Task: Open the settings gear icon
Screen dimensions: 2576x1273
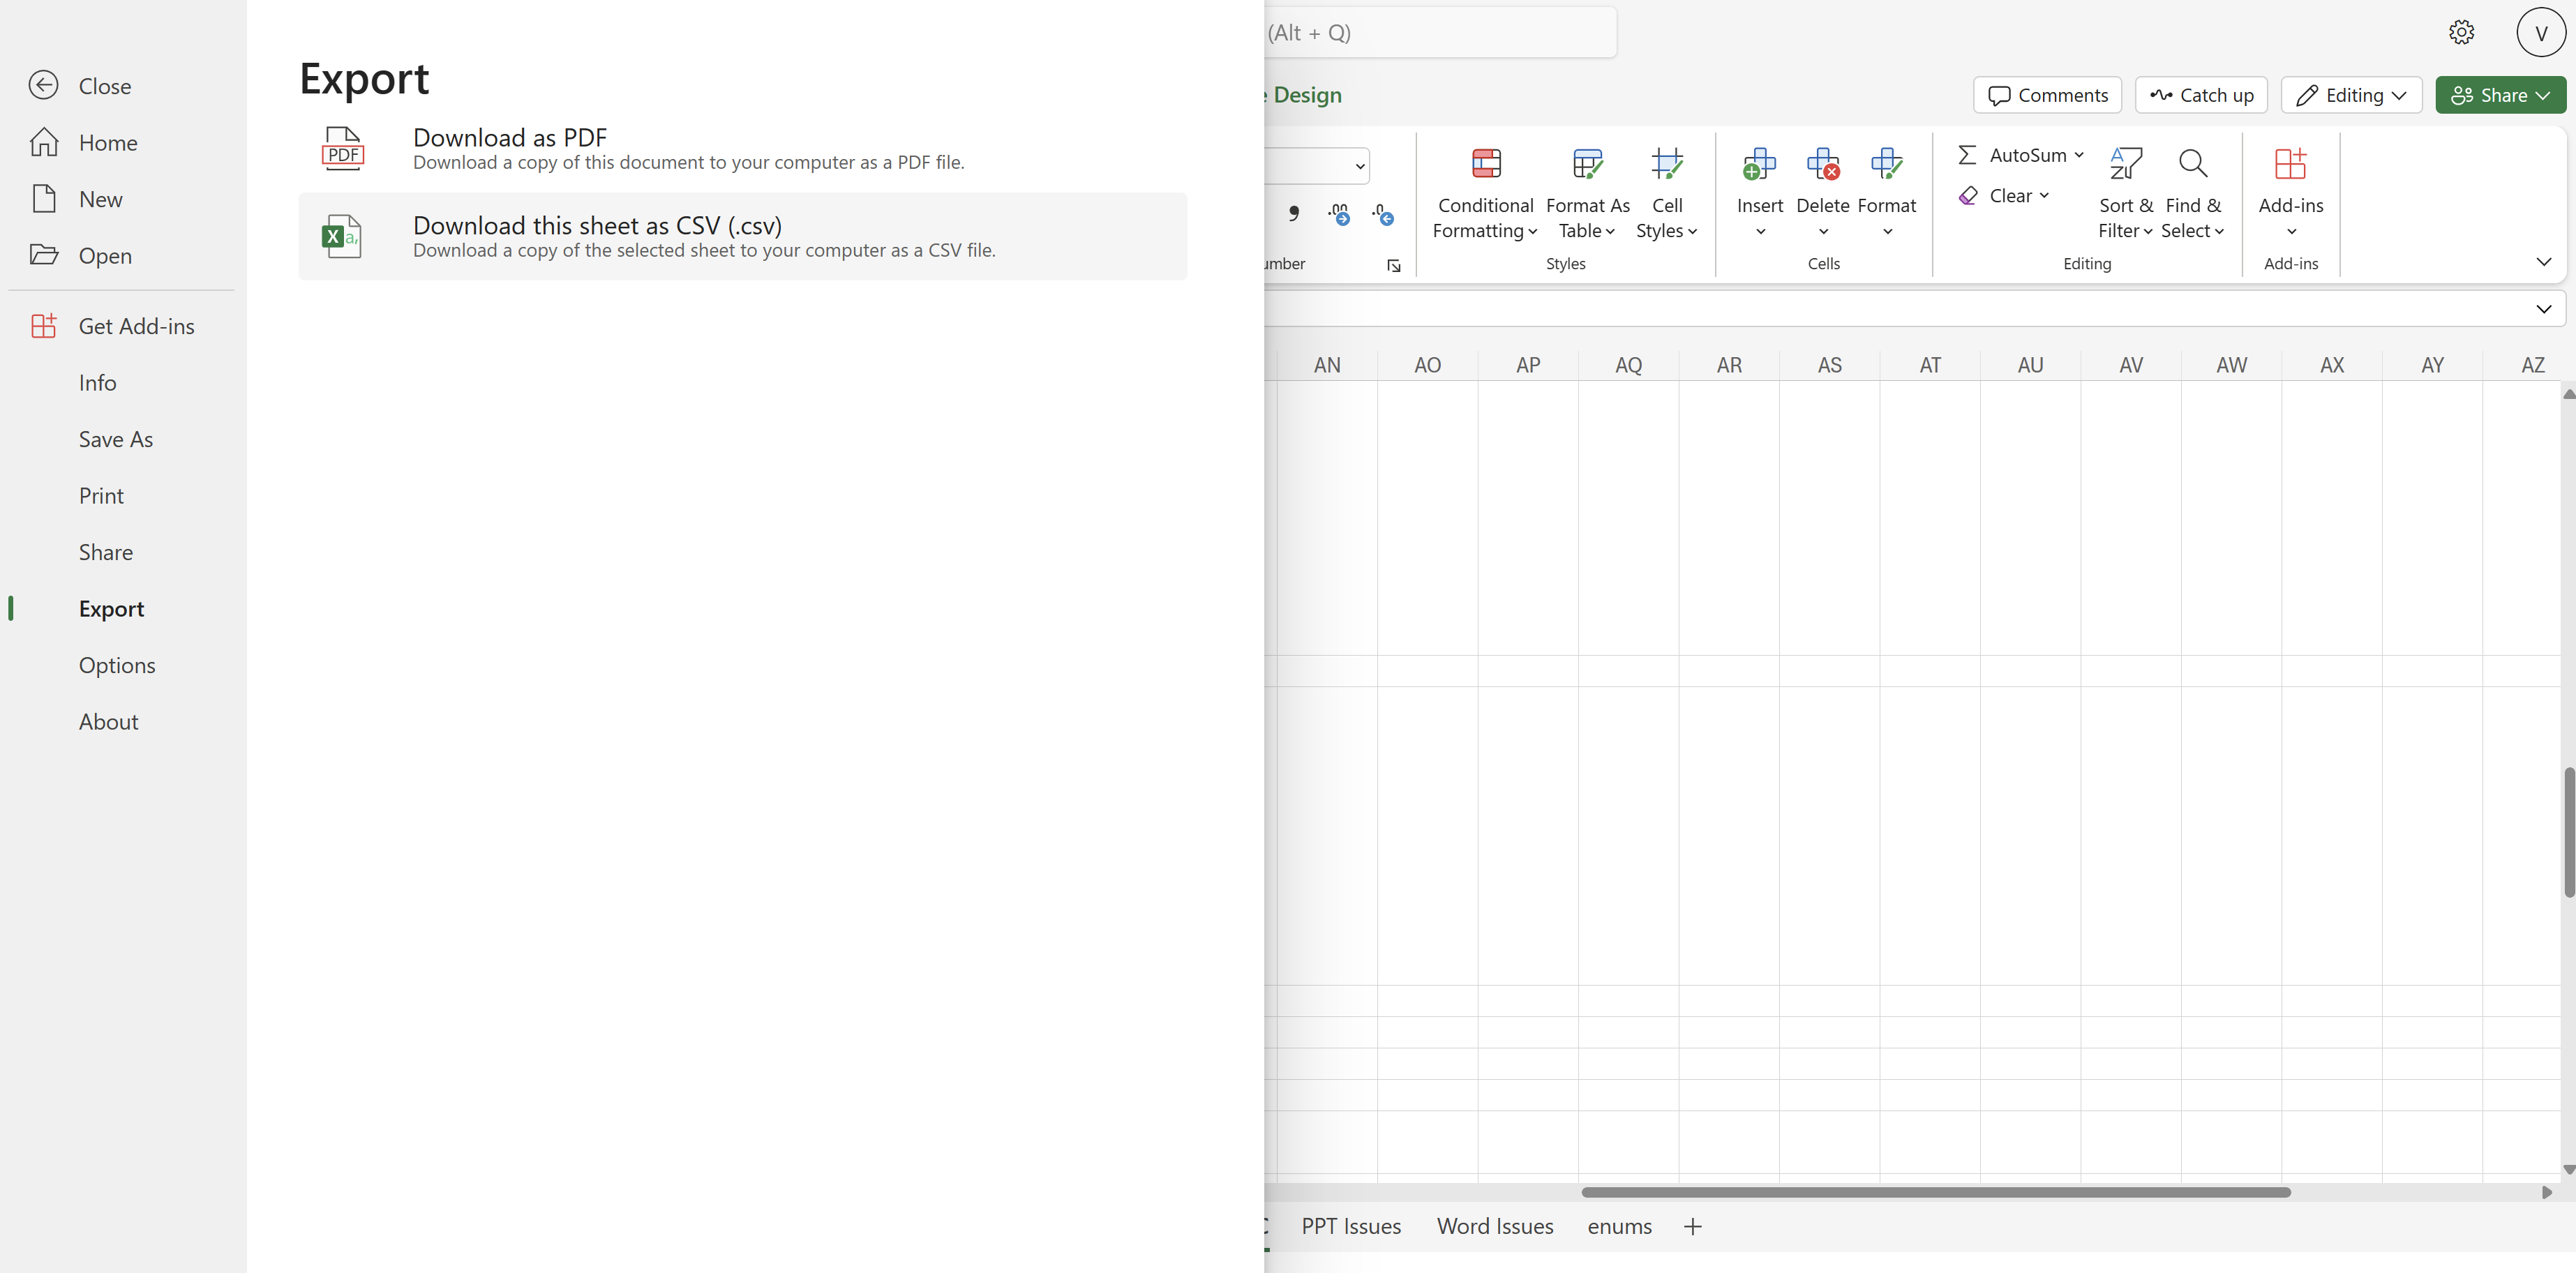Action: pos(2461,33)
